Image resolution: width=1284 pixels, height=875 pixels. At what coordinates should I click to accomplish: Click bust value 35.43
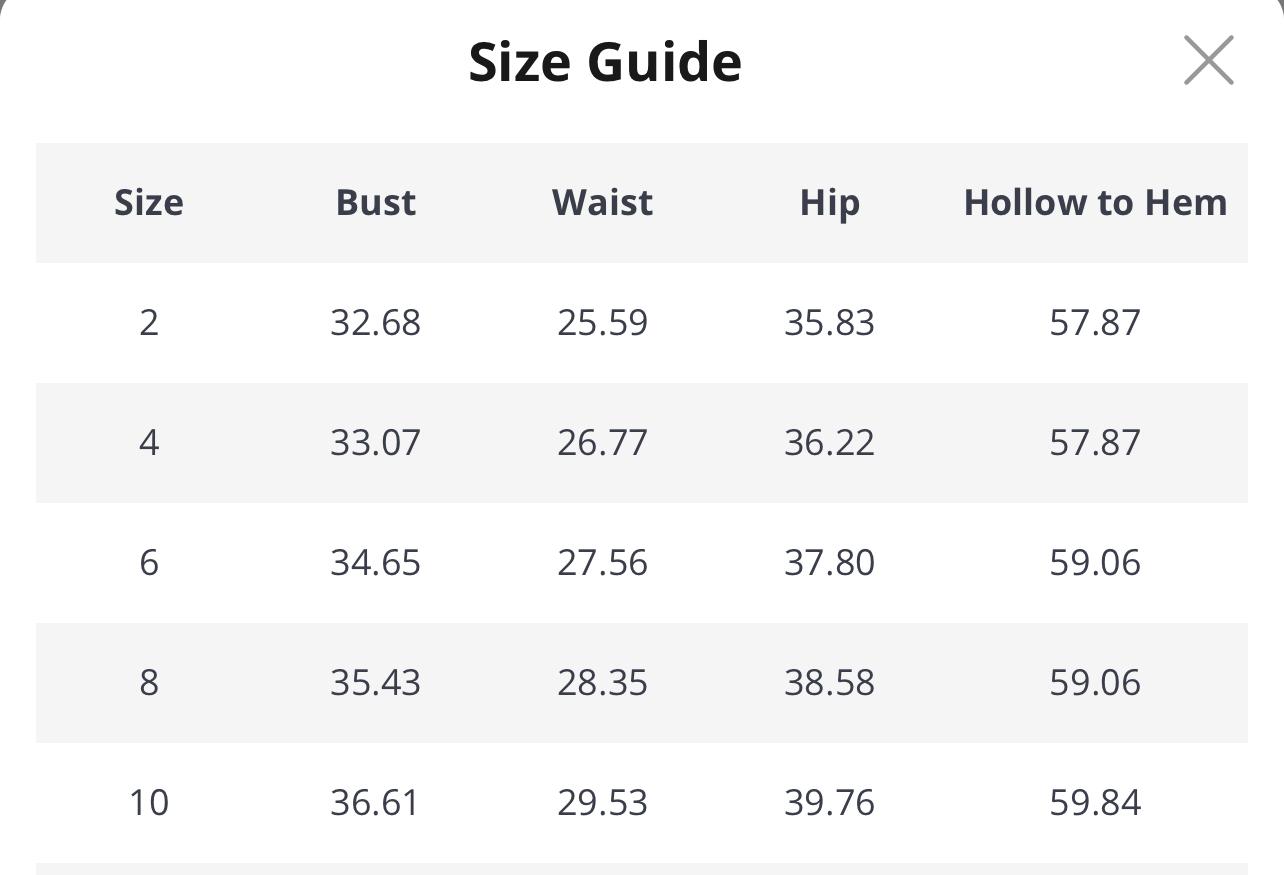[375, 683]
